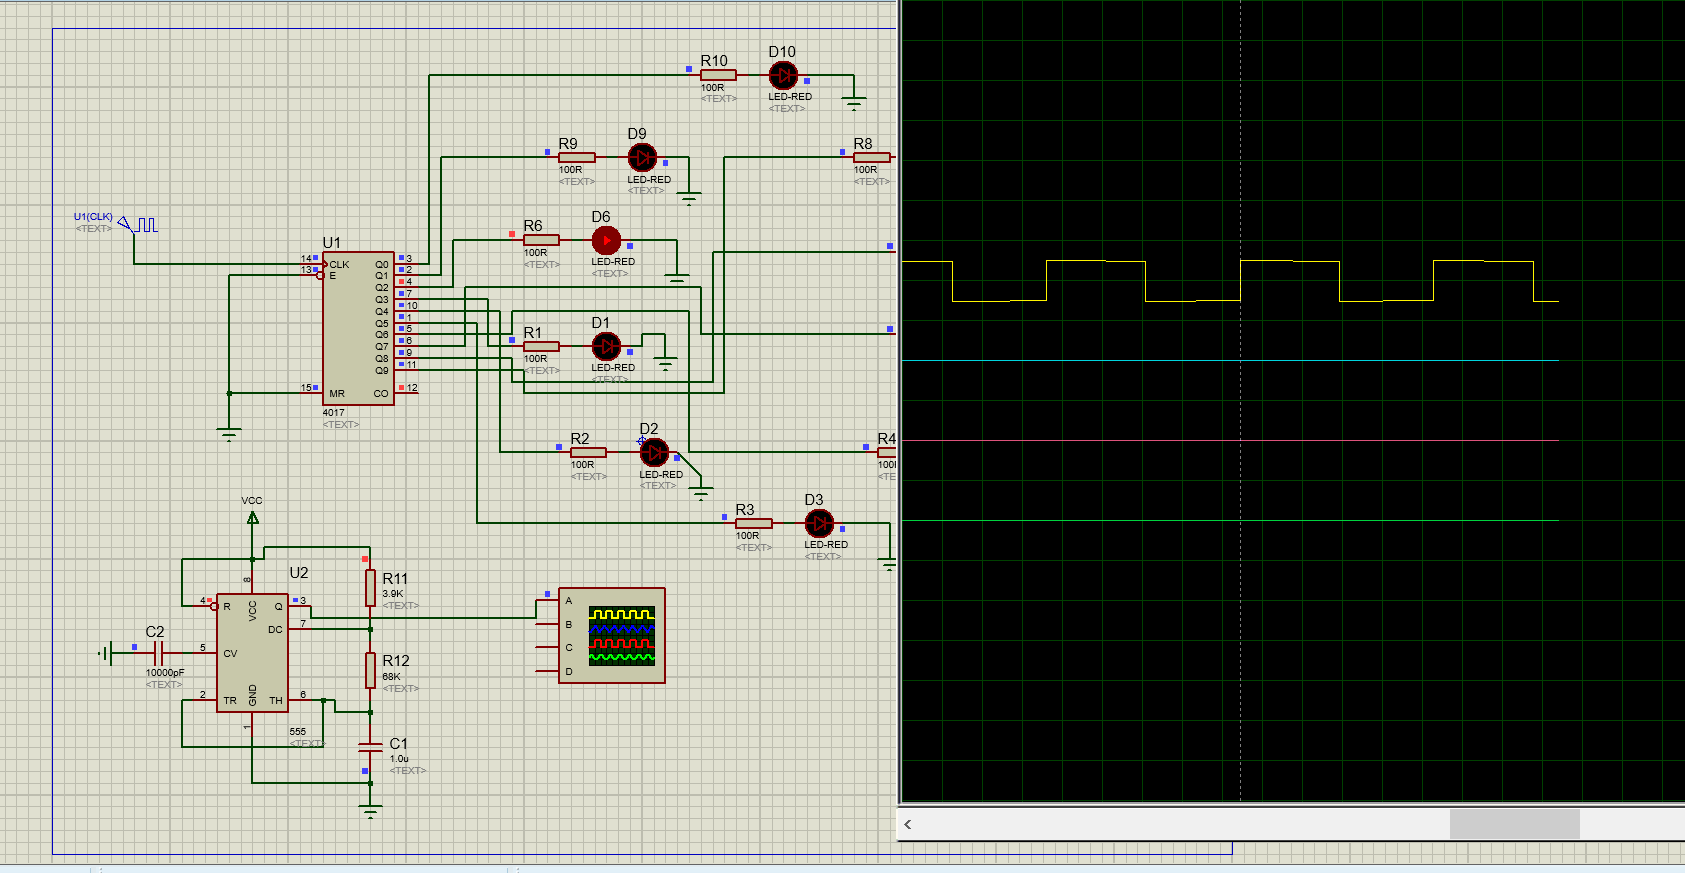Viewport: 1685px width, 873px height.
Task: Select LED D2 symbol
Action: coord(654,452)
